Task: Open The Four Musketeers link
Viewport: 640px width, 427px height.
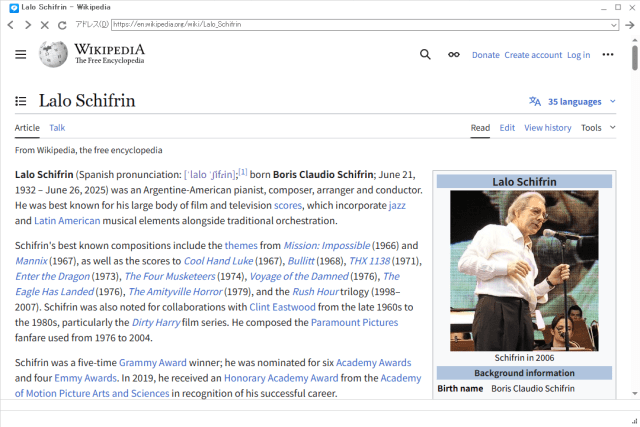Action: coord(170,277)
